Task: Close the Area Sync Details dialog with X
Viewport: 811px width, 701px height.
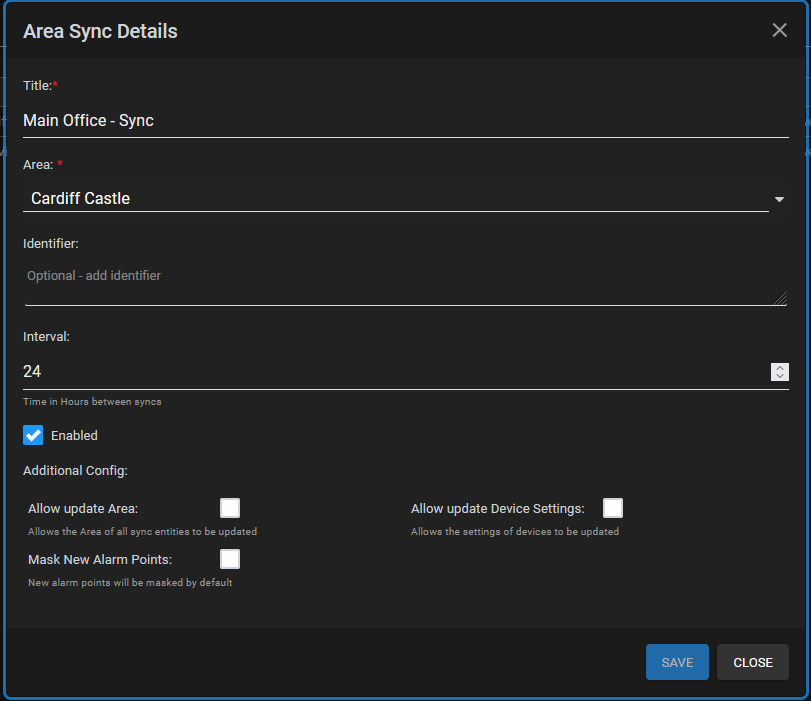Action: [x=779, y=30]
